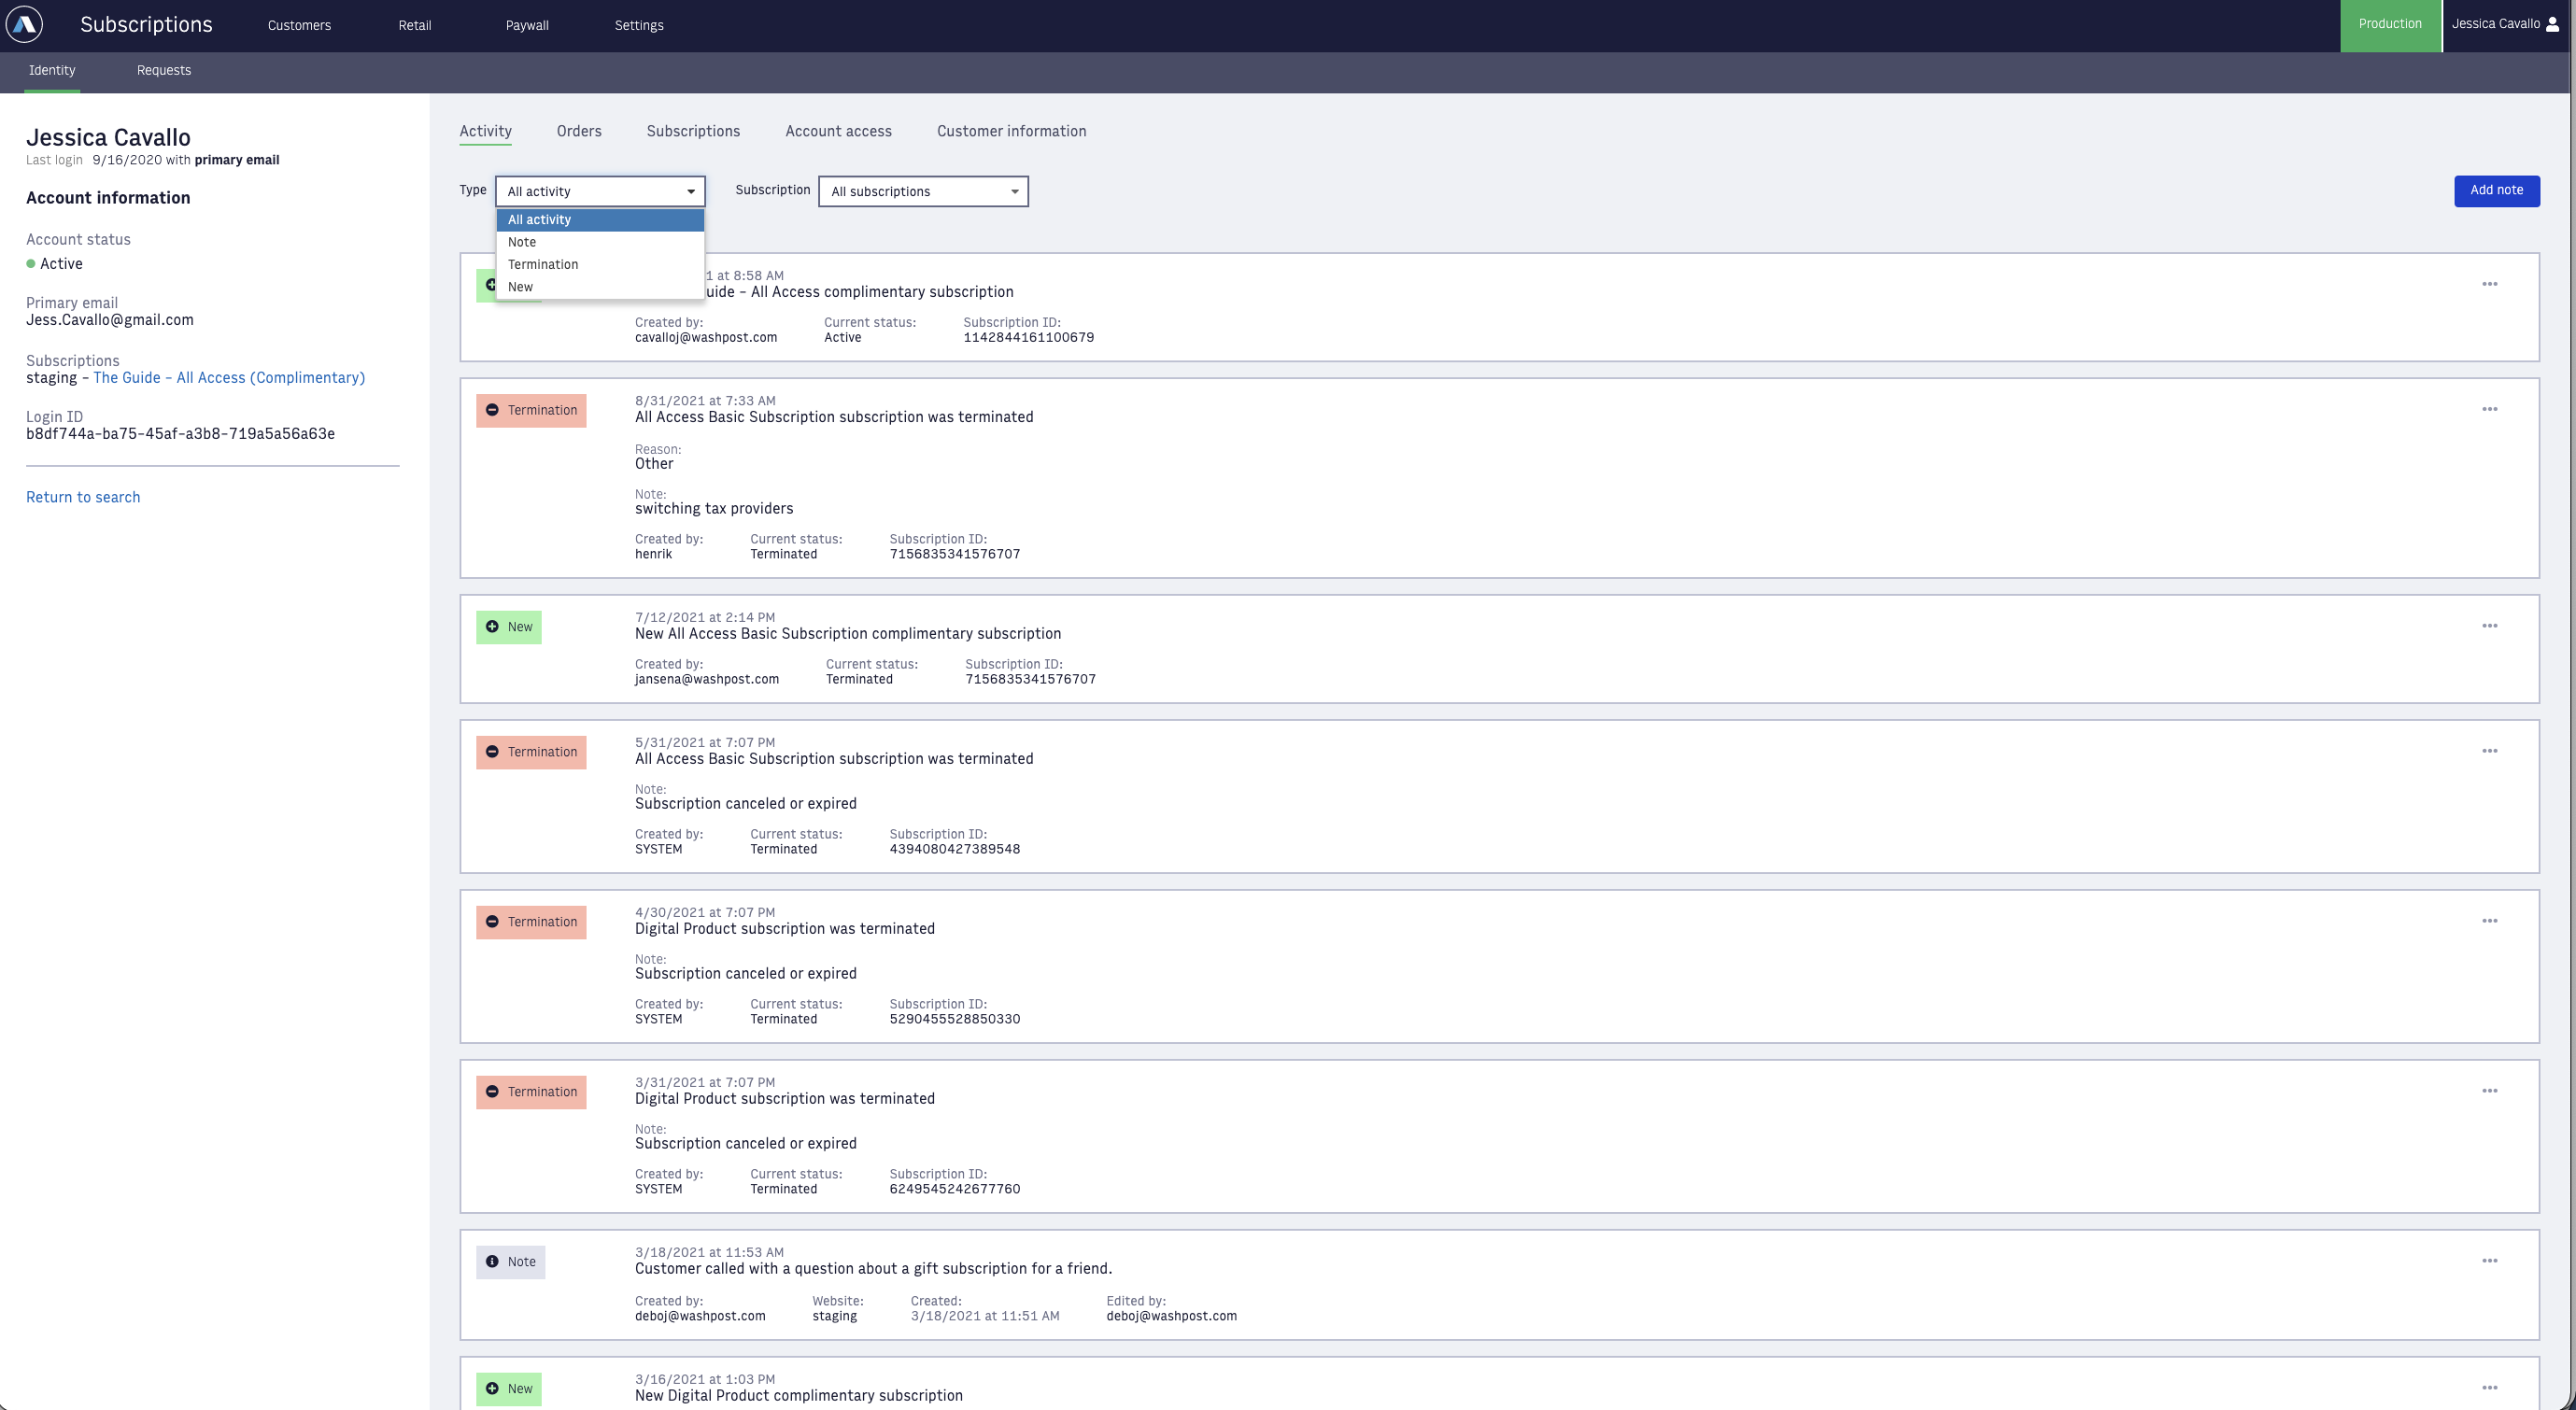Click created by henrik value

[x=653, y=554]
